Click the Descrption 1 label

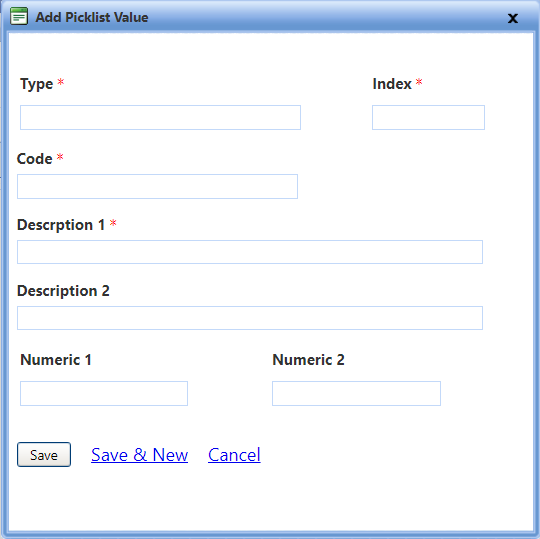coord(61,225)
